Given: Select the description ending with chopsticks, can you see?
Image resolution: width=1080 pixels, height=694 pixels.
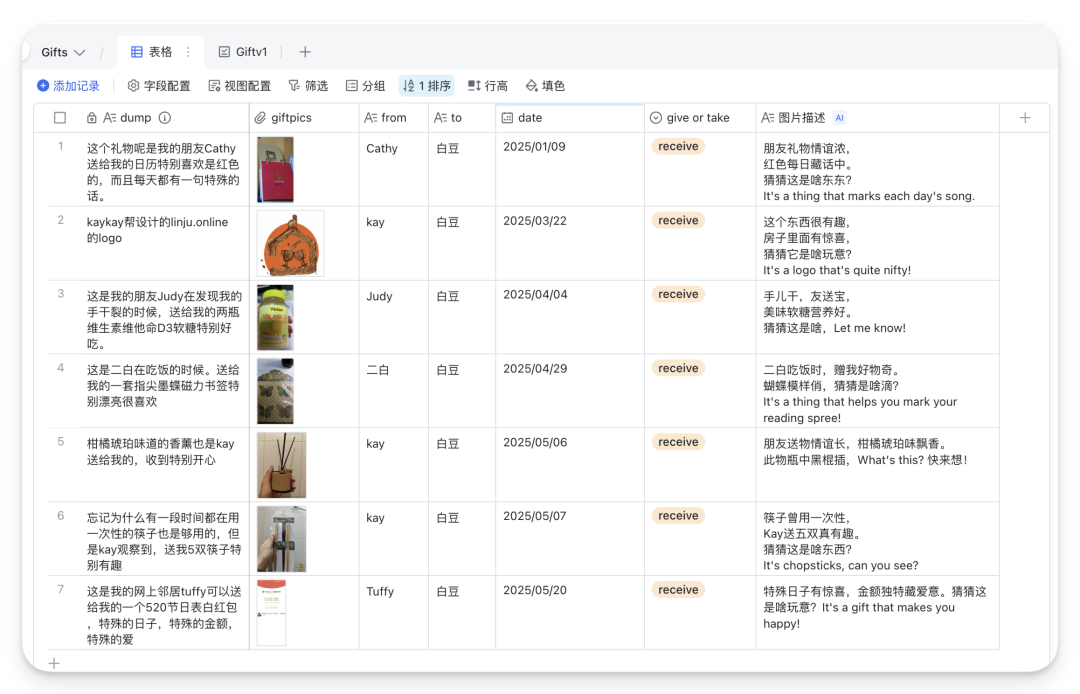Looking at the screenshot, I should (x=877, y=539).
